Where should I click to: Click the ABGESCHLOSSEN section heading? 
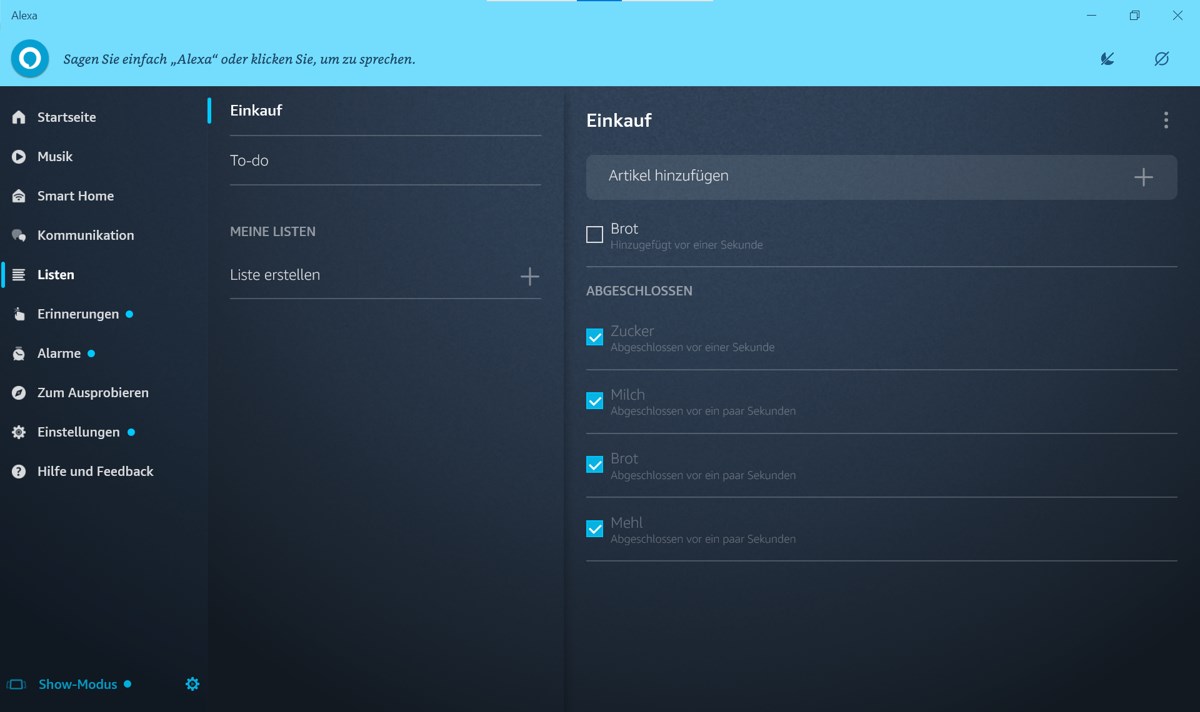(x=639, y=291)
